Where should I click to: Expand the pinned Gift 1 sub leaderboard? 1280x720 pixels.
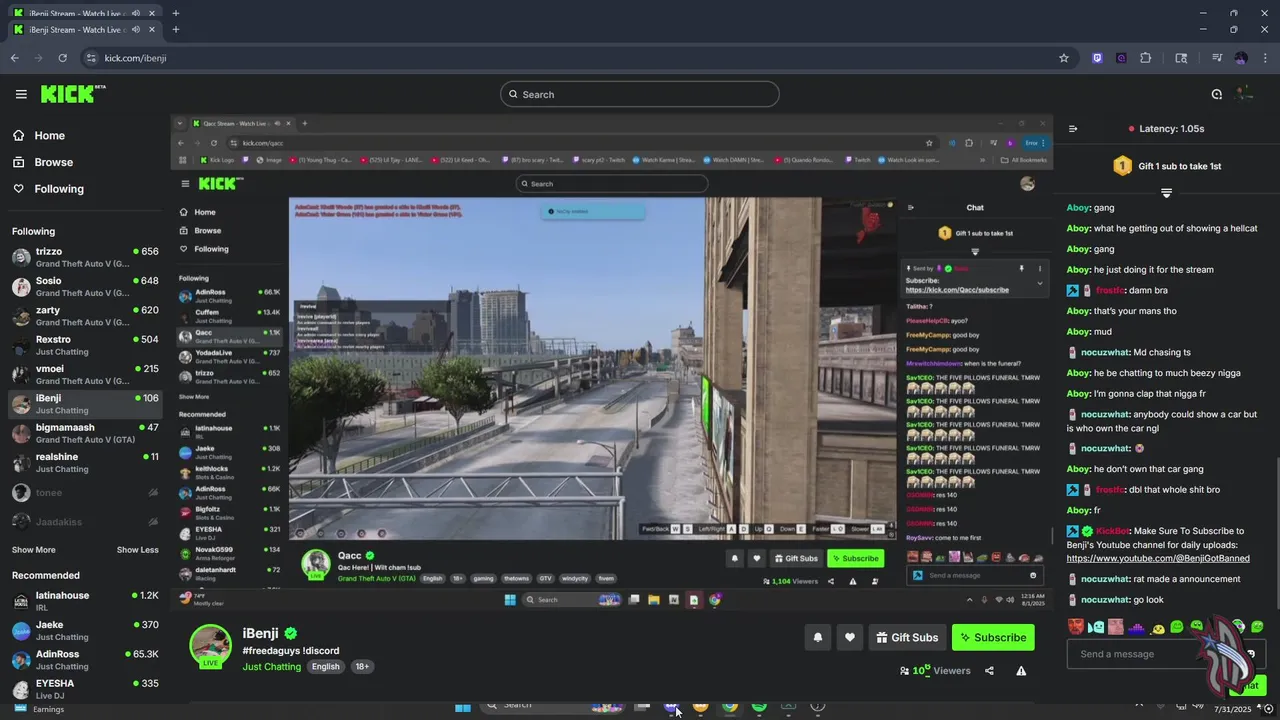[x=1166, y=192]
